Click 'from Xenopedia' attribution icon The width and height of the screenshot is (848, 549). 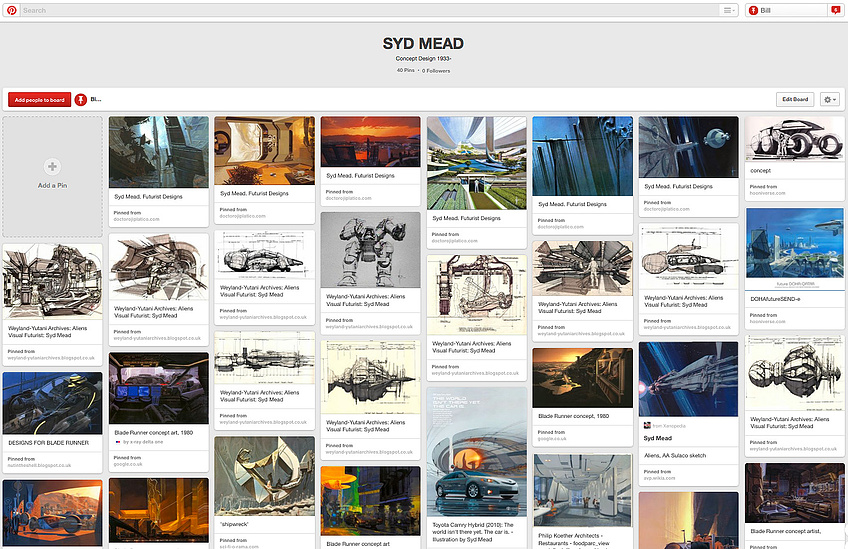click(x=647, y=425)
